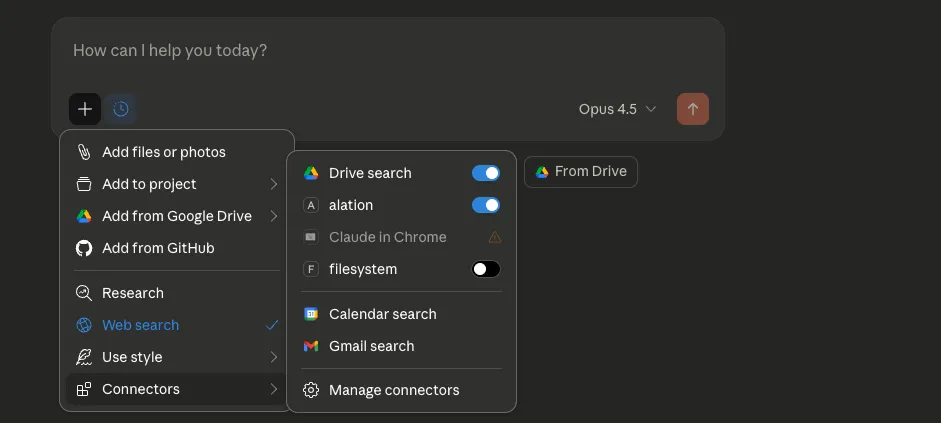Click the Google Calendar icon
This screenshot has width=941, height=423.
[311, 314]
